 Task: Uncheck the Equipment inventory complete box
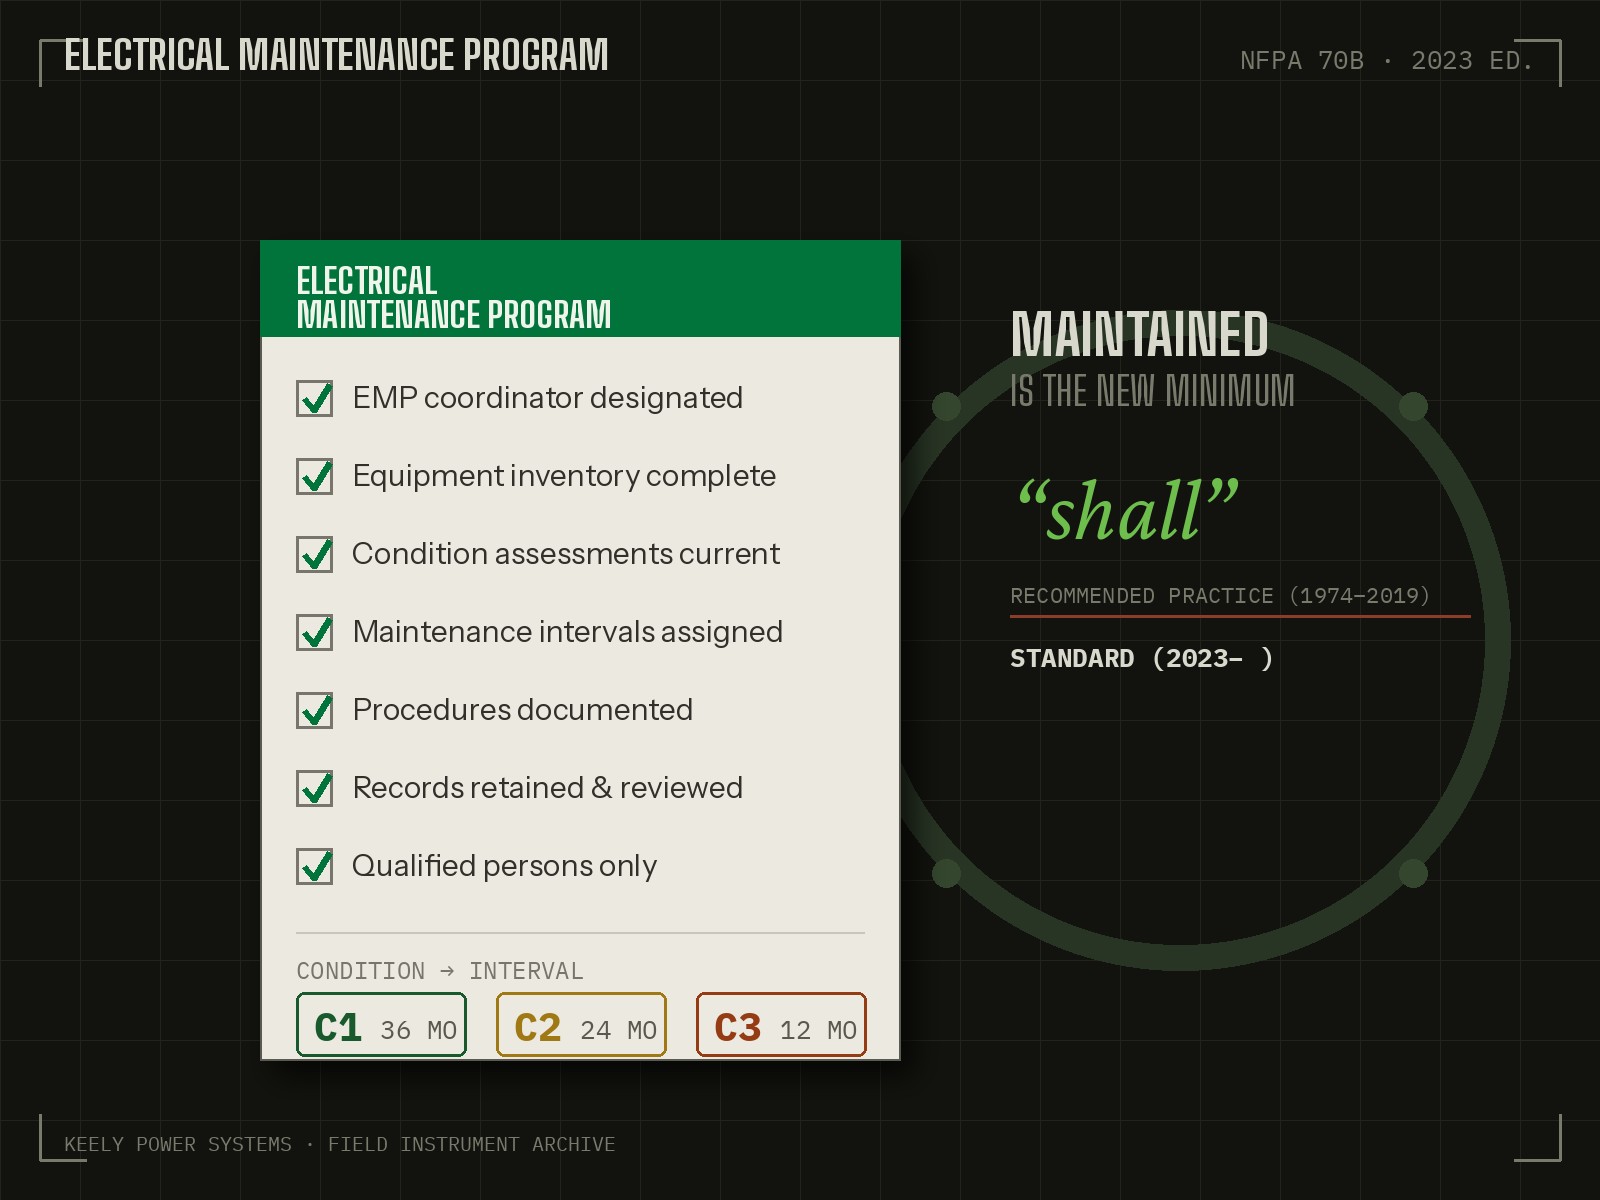[x=315, y=476]
